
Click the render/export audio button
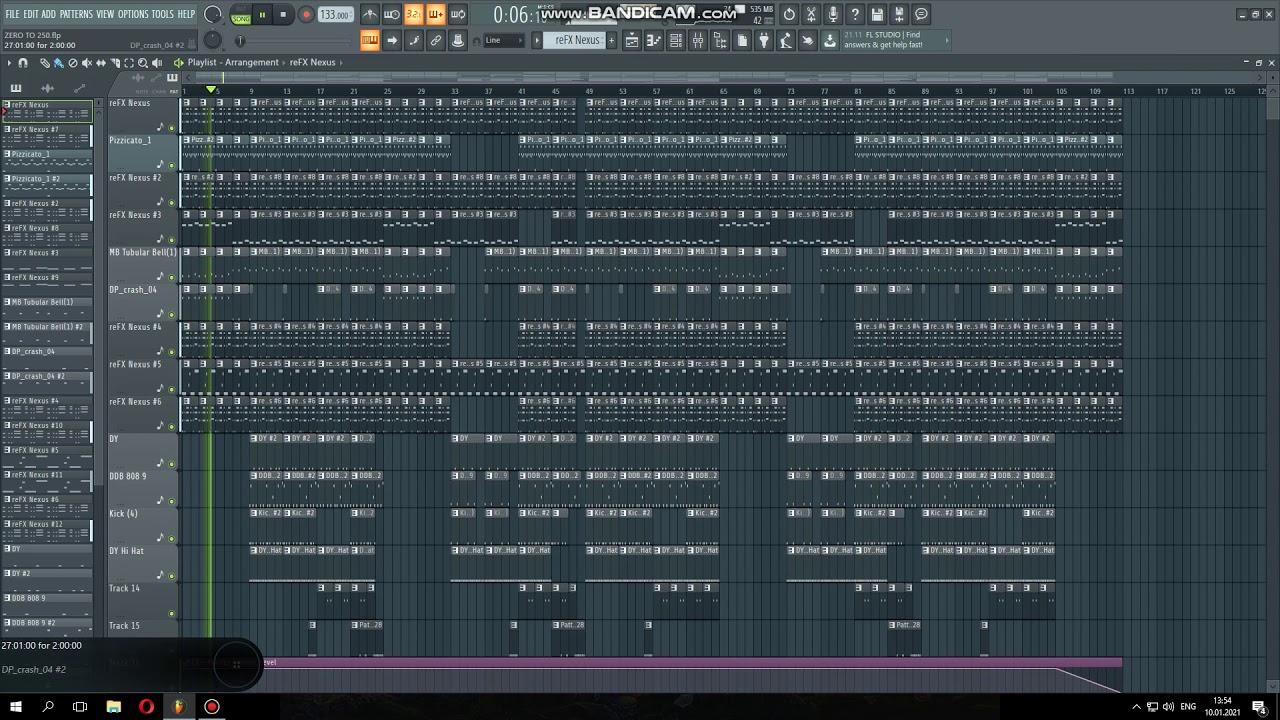[x=899, y=14]
